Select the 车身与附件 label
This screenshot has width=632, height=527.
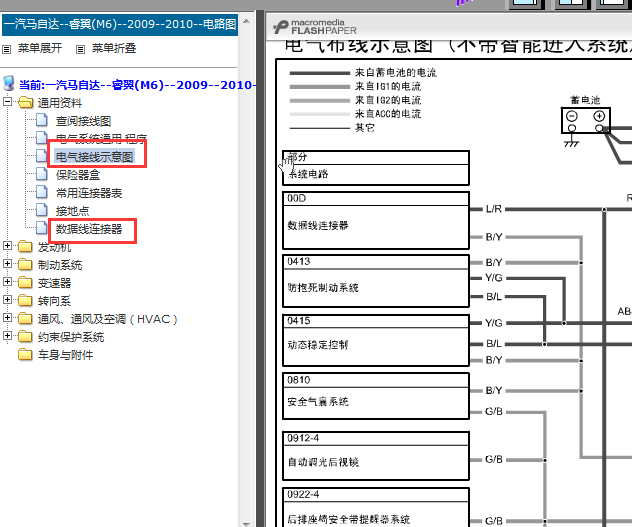click(65, 355)
